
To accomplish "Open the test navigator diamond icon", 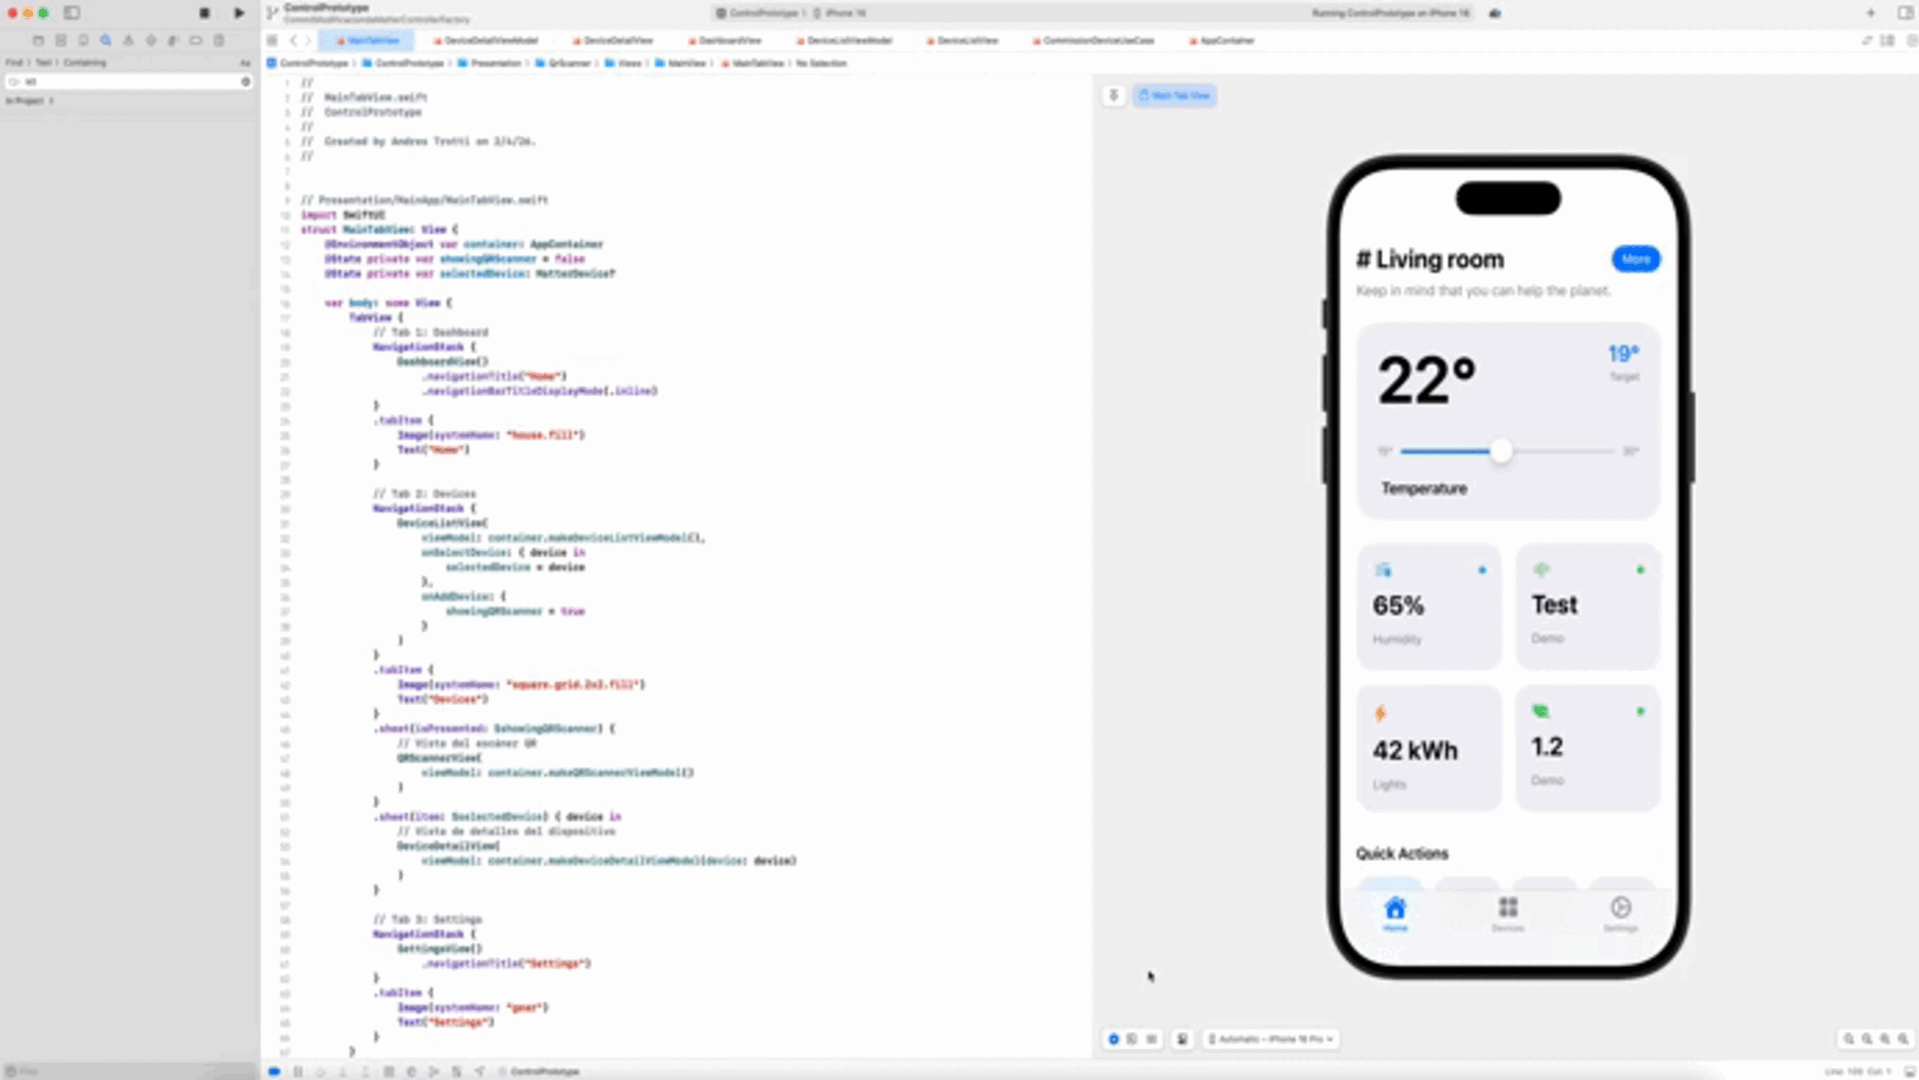I will (151, 41).
